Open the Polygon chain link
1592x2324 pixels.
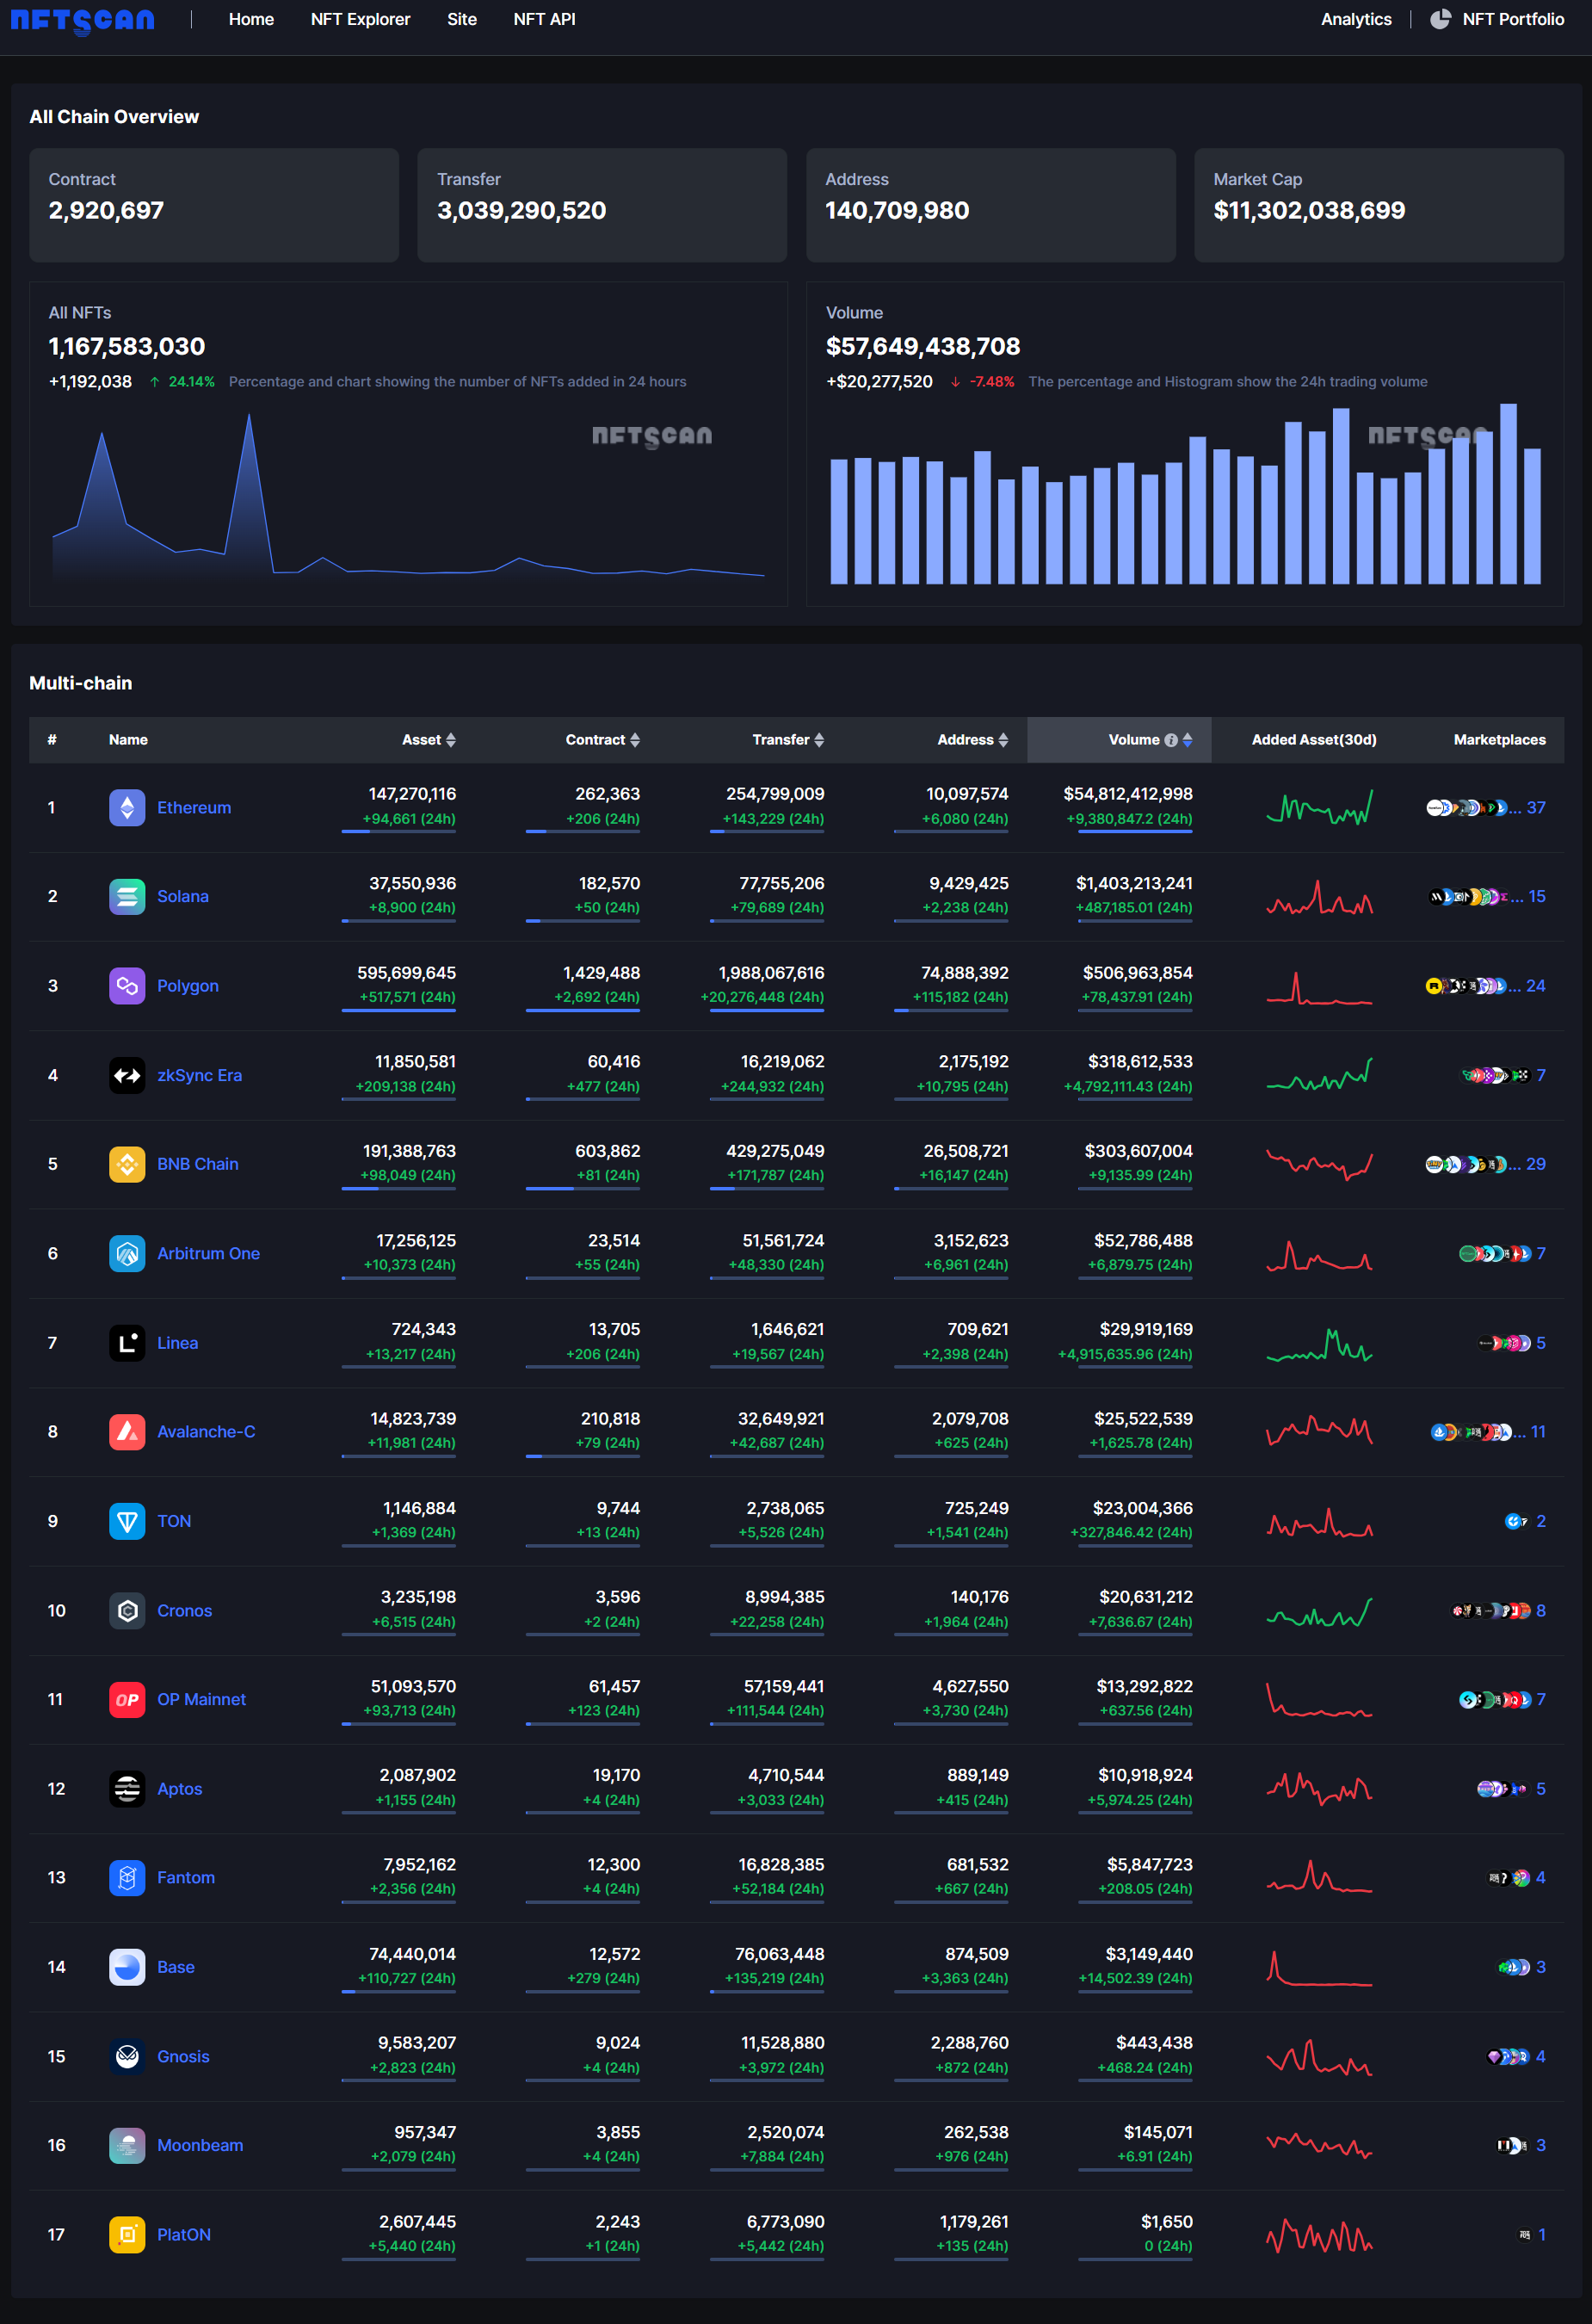(x=188, y=986)
